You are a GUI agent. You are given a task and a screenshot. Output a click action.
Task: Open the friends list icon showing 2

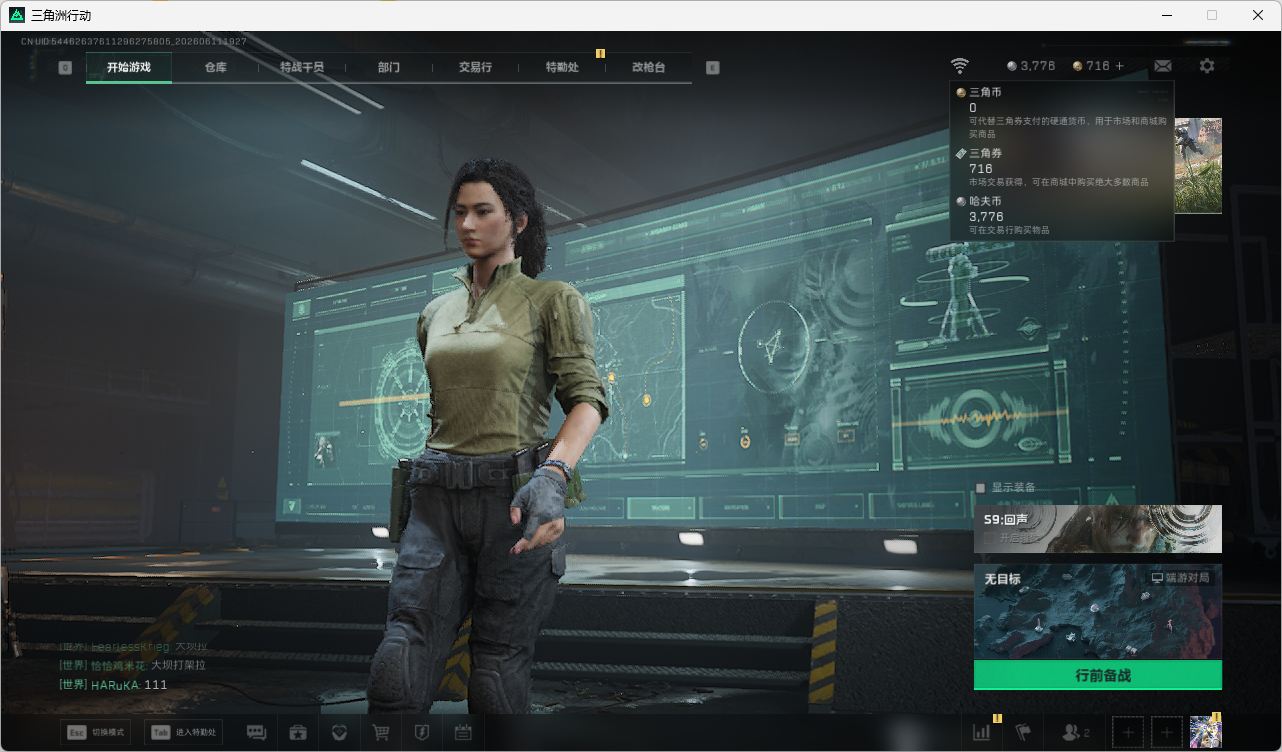[1077, 733]
